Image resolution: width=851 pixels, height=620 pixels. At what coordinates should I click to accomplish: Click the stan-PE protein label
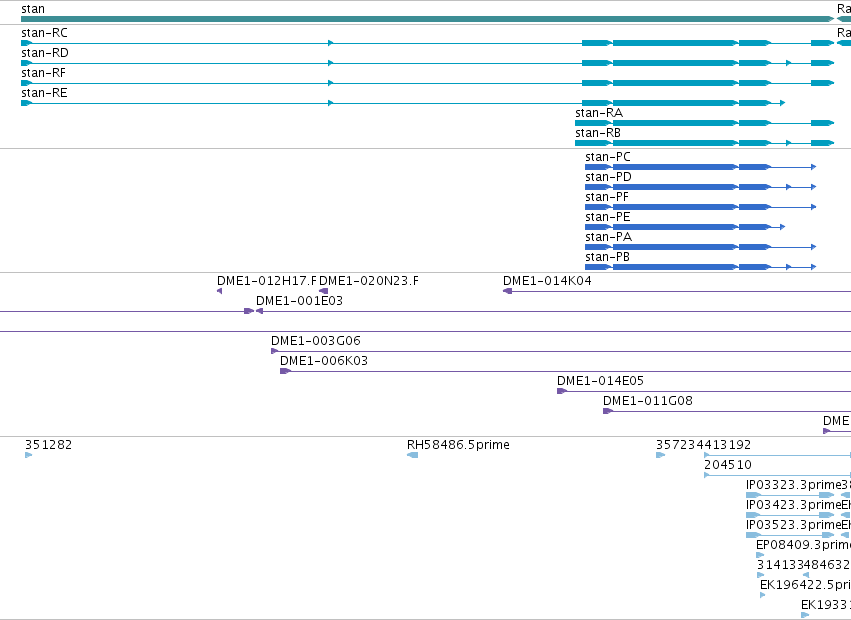608,217
